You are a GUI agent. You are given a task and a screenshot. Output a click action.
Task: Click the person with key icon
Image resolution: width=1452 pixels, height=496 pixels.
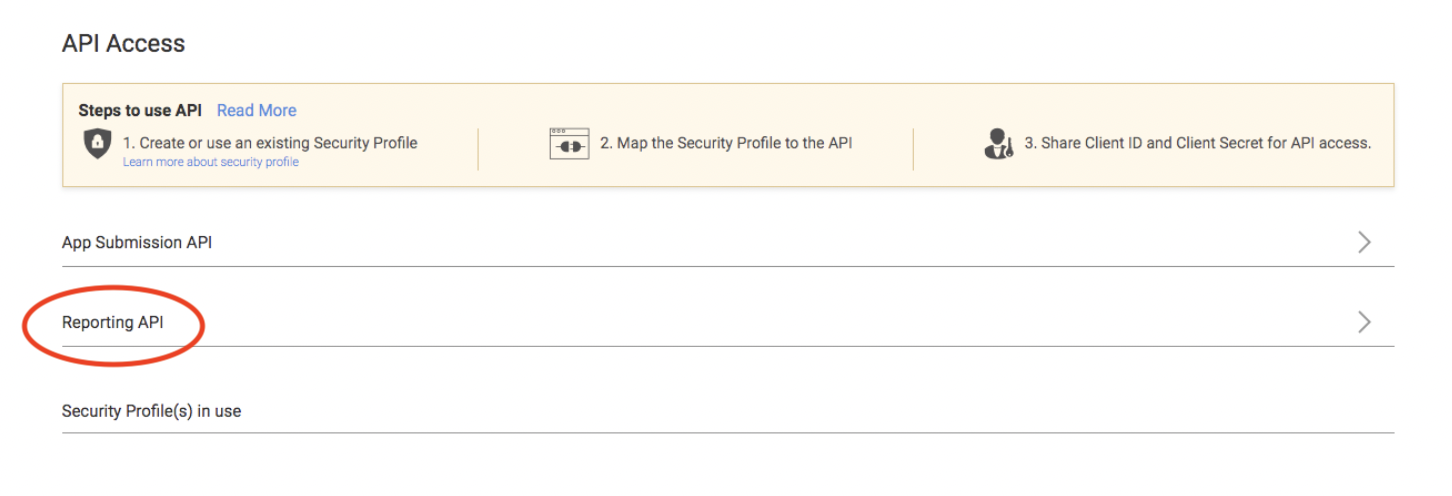[999, 144]
